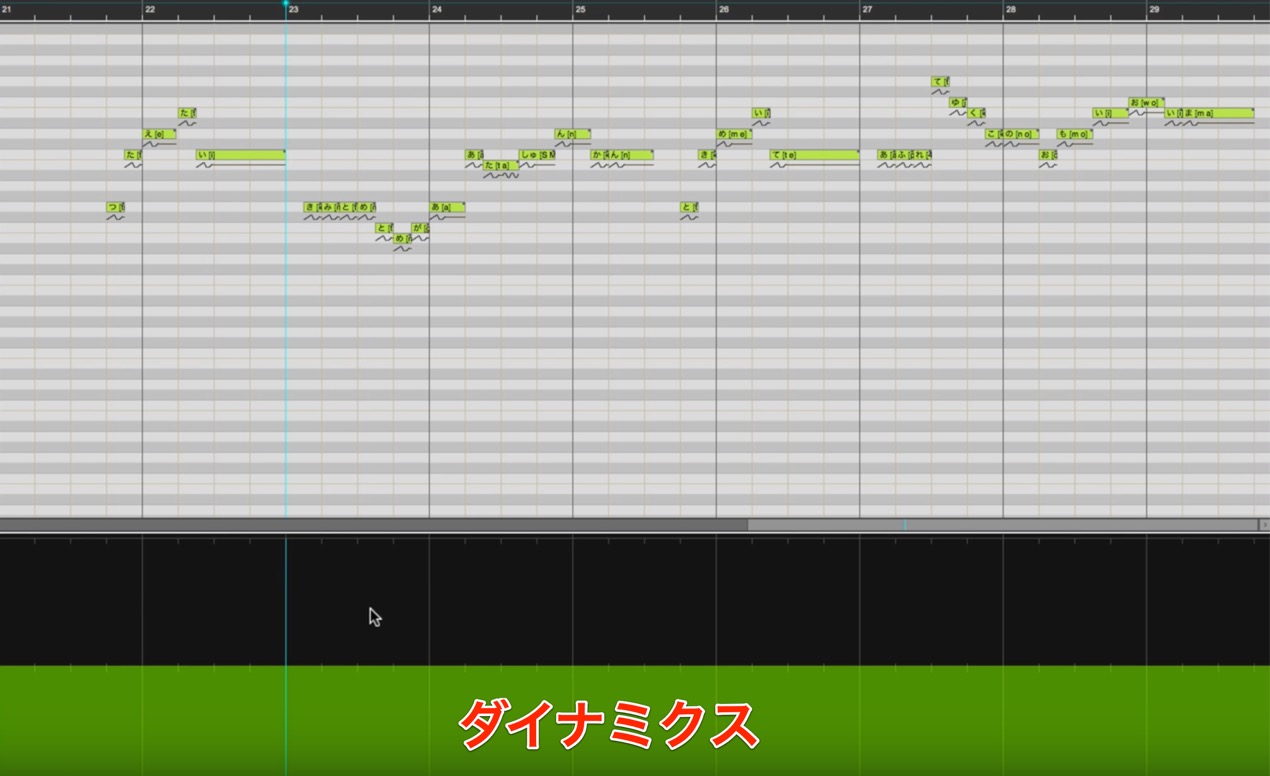Select the つ note
Image resolution: width=1270 pixels, height=776 pixels.
tap(116, 208)
